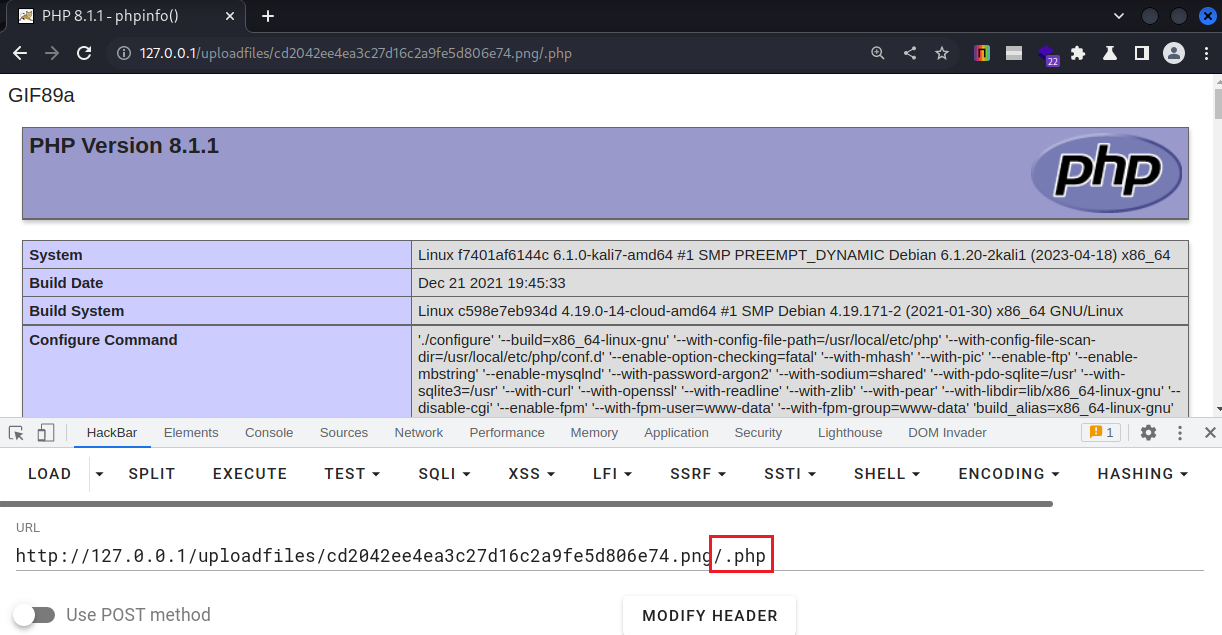This screenshot has width=1222, height=635.
Task: Go forward one page in the browser
Action: 52,53
